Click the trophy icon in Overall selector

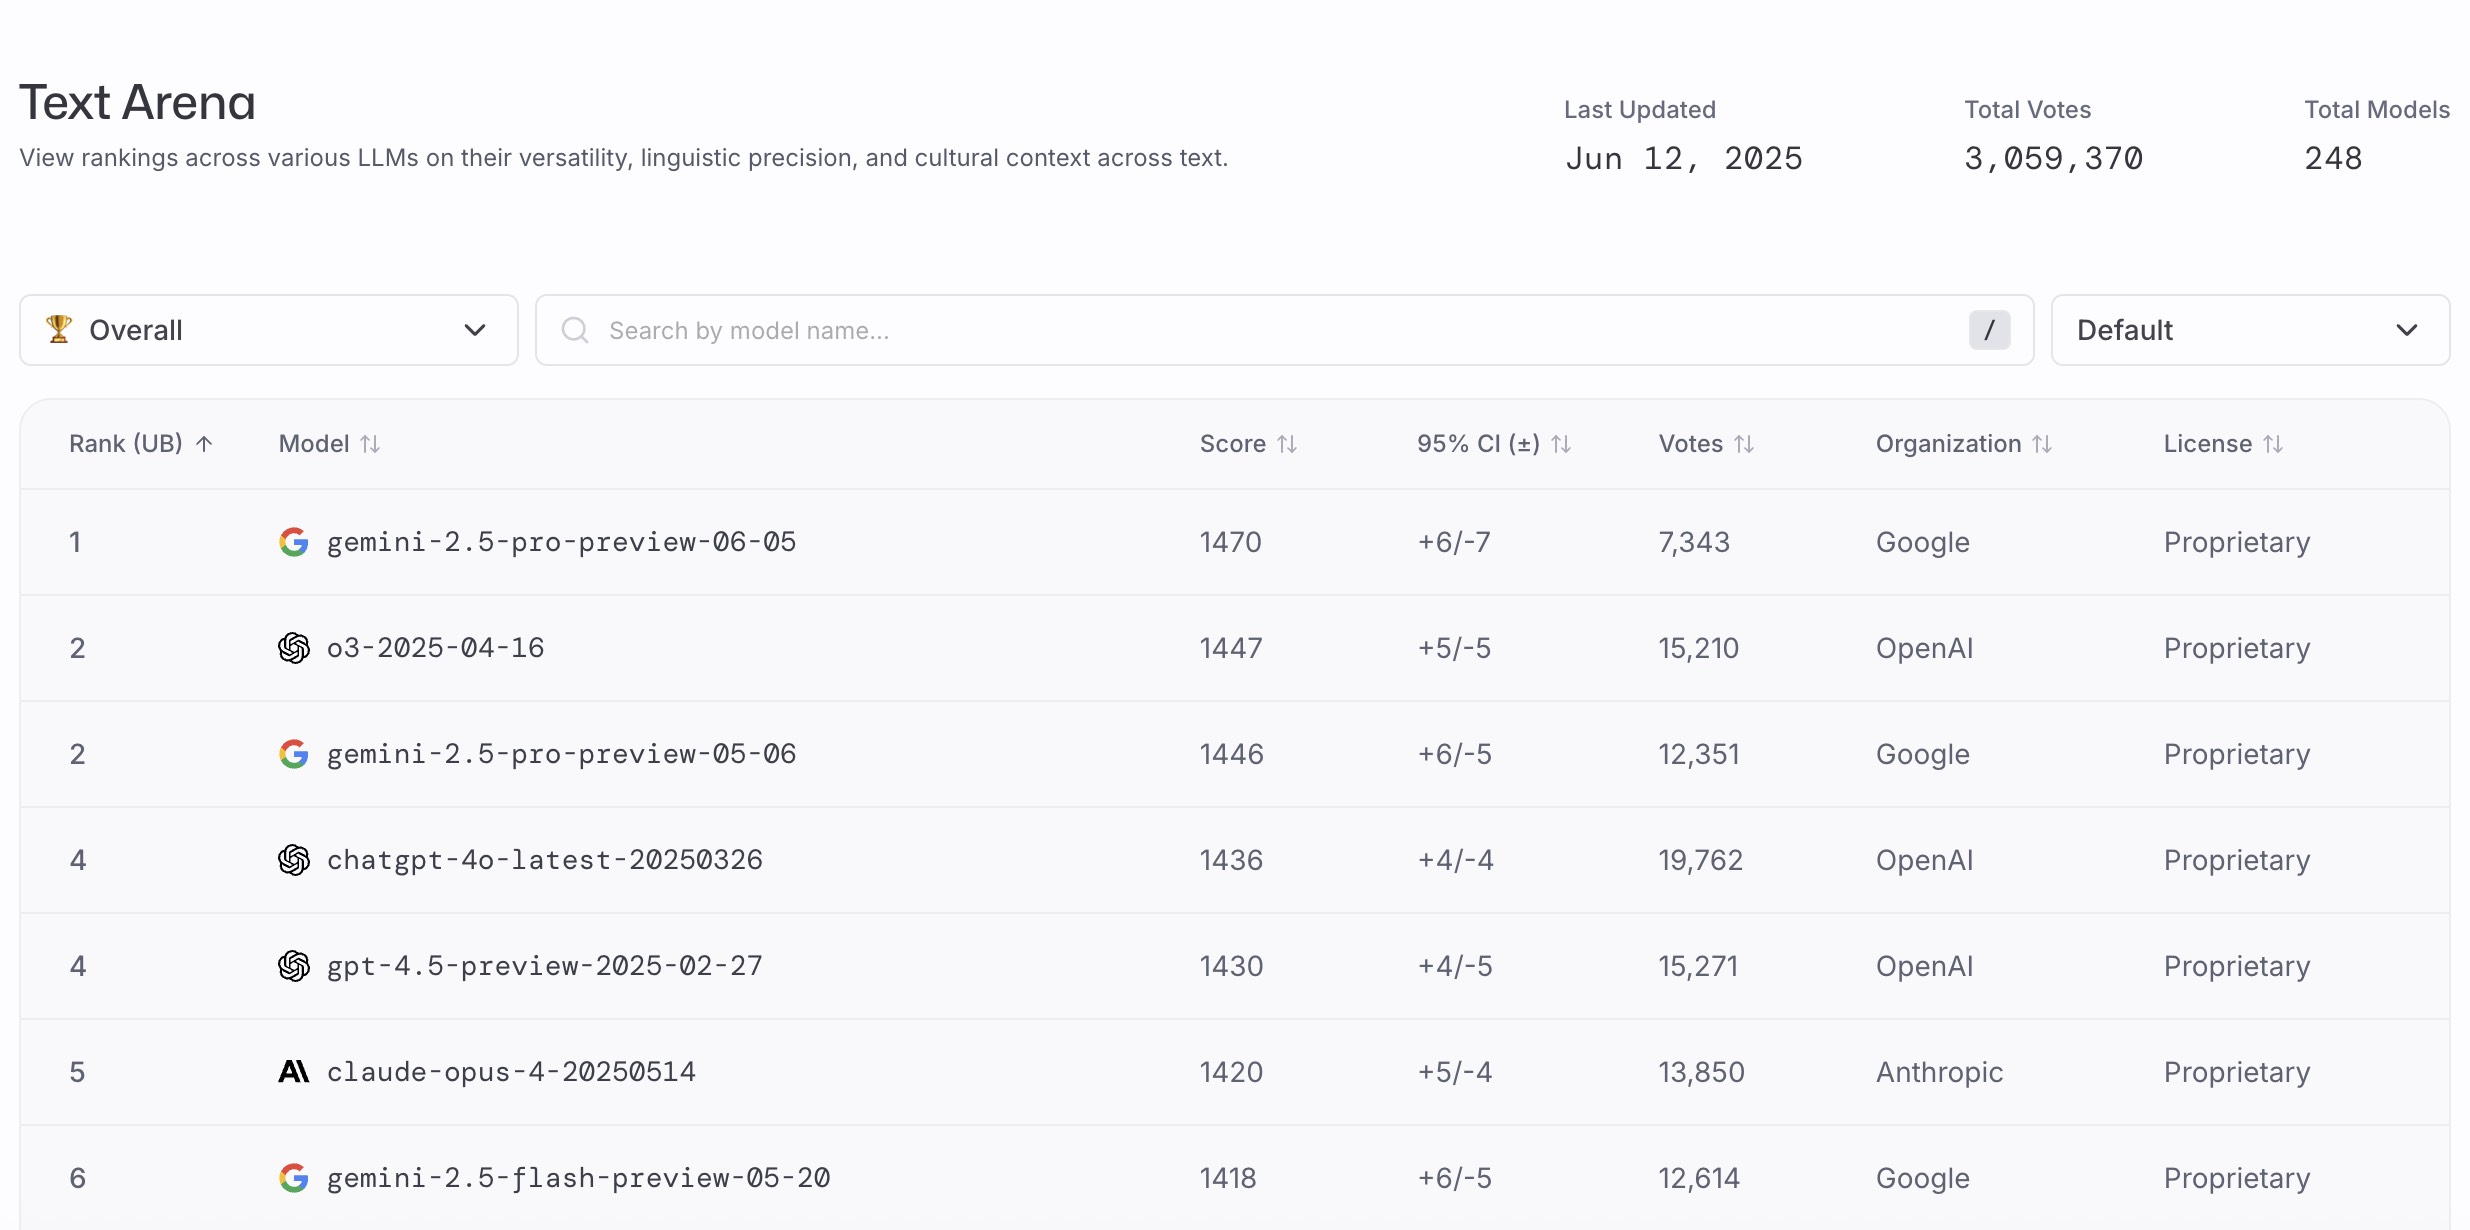[59, 329]
